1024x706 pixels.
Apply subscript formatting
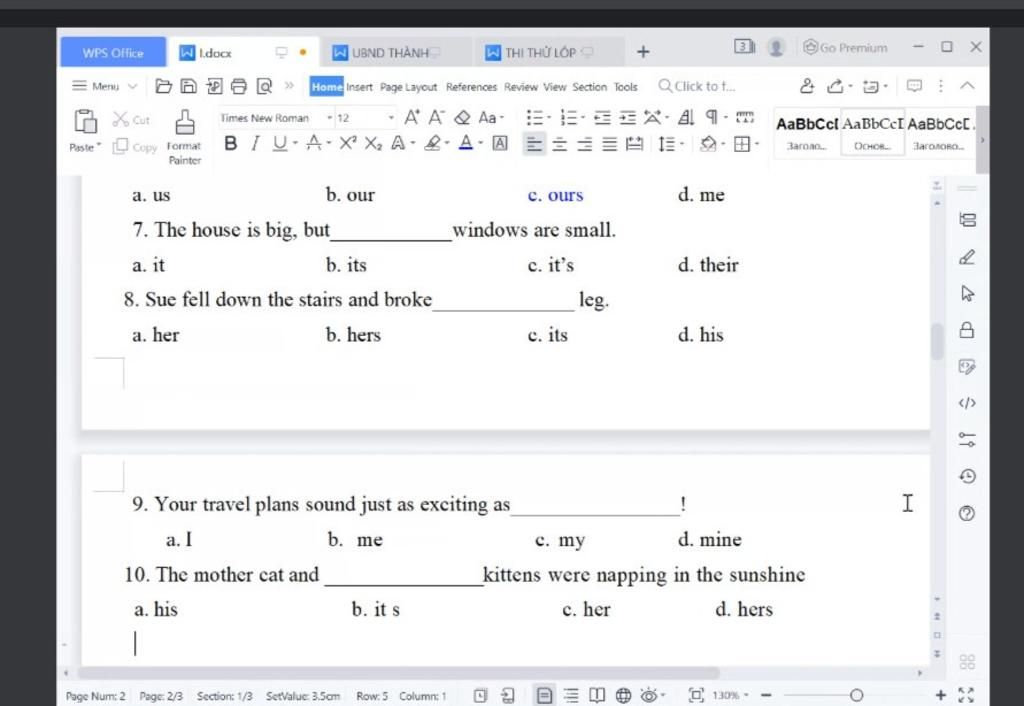point(373,143)
